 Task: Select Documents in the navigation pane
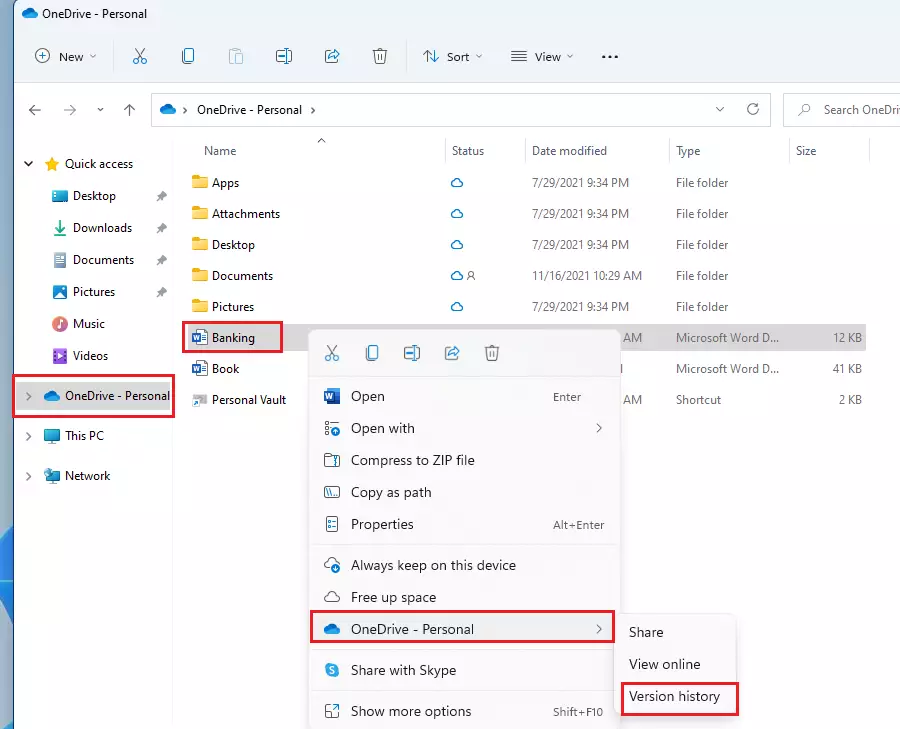[x=103, y=260]
